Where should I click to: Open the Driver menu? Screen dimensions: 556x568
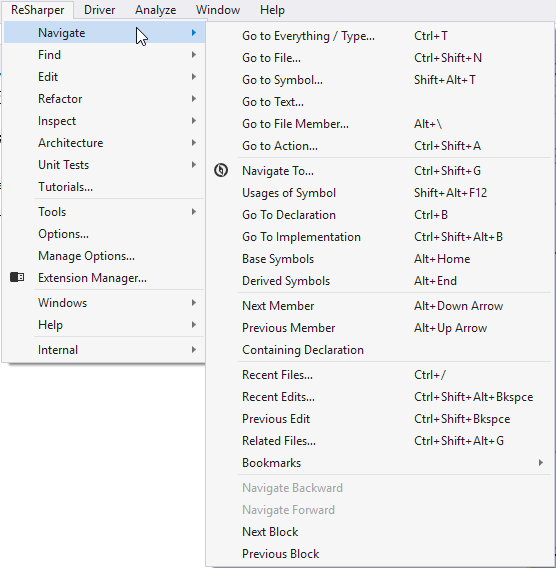click(99, 10)
